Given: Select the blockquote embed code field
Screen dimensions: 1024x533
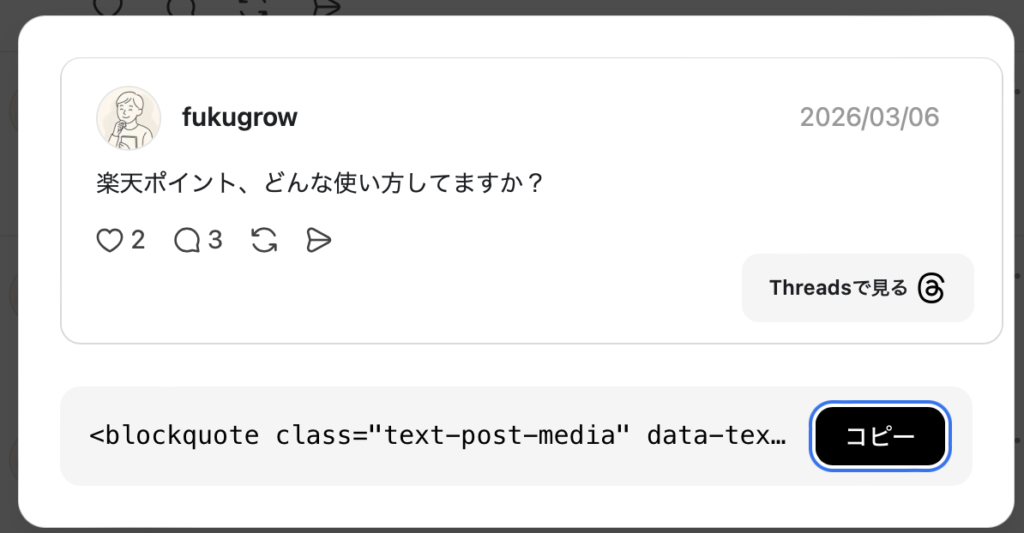Looking at the screenshot, I should 438,437.
